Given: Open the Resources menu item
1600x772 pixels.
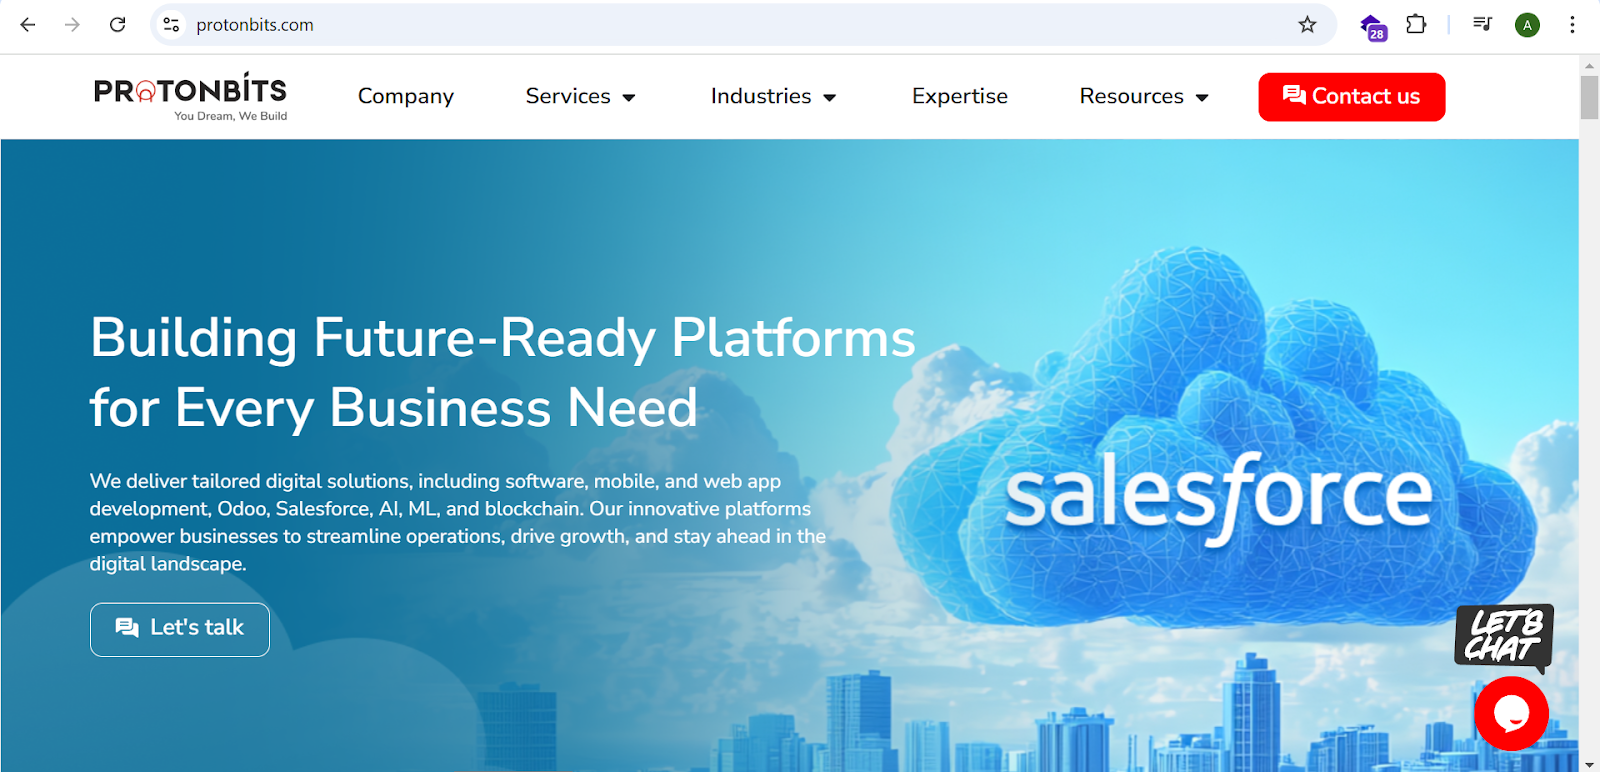Looking at the screenshot, I should [1132, 96].
